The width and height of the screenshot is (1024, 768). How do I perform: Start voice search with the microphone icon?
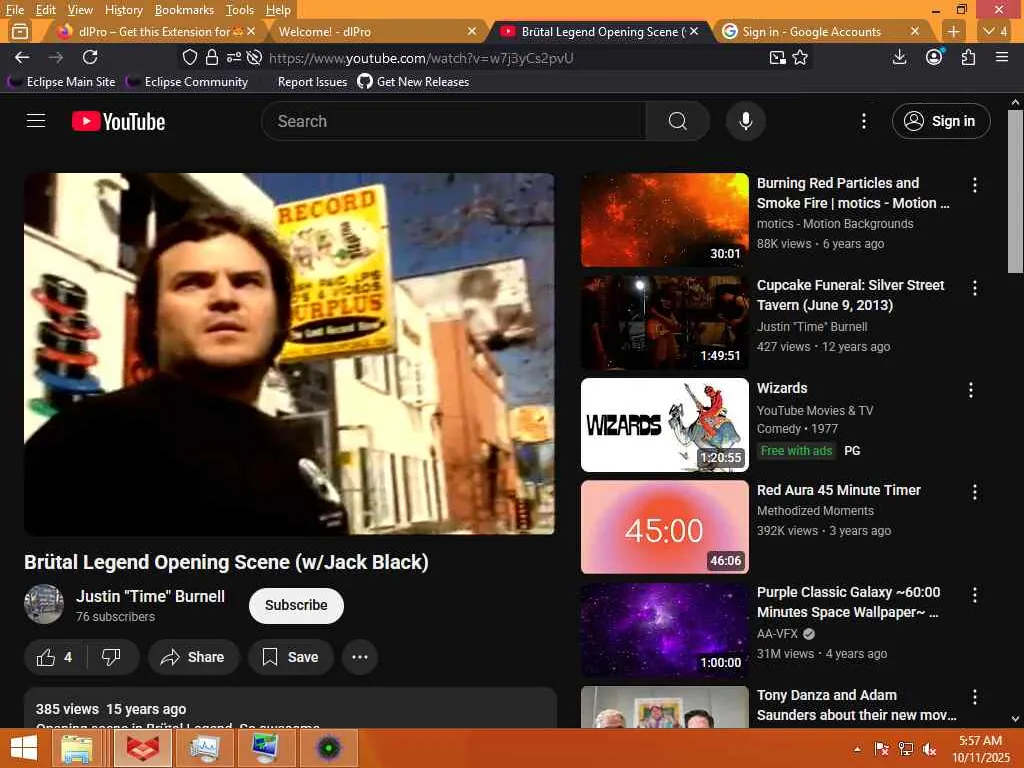(x=746, y=121)
